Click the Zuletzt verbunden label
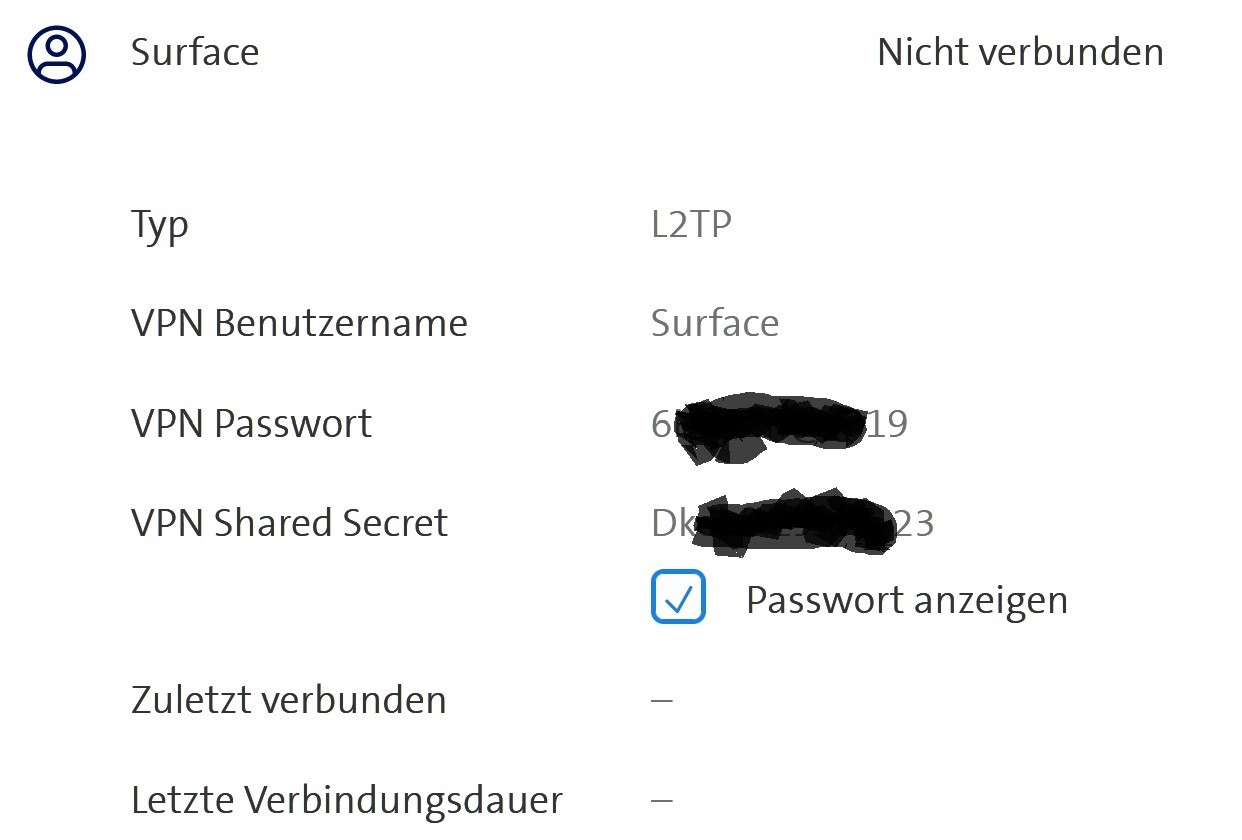 (x=288, y=700)
